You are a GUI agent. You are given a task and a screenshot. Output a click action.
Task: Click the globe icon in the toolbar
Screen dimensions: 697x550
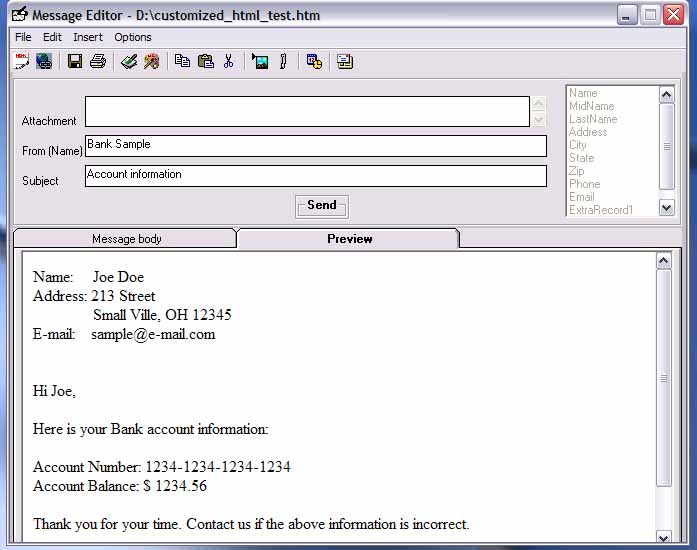44,62
